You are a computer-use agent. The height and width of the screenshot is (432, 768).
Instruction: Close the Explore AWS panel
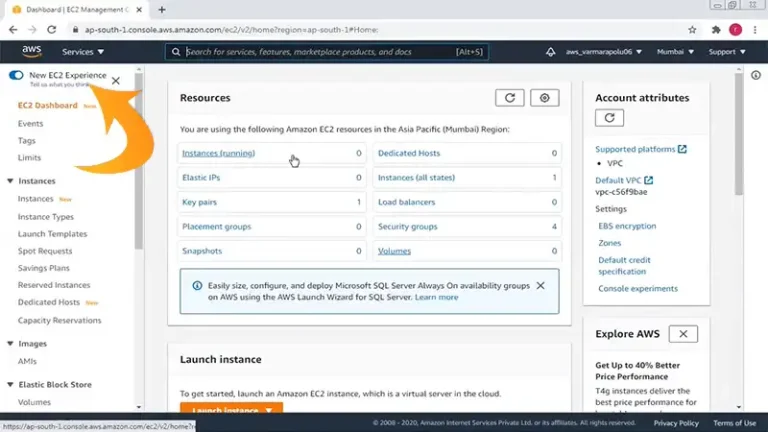[x=683, y=334]
